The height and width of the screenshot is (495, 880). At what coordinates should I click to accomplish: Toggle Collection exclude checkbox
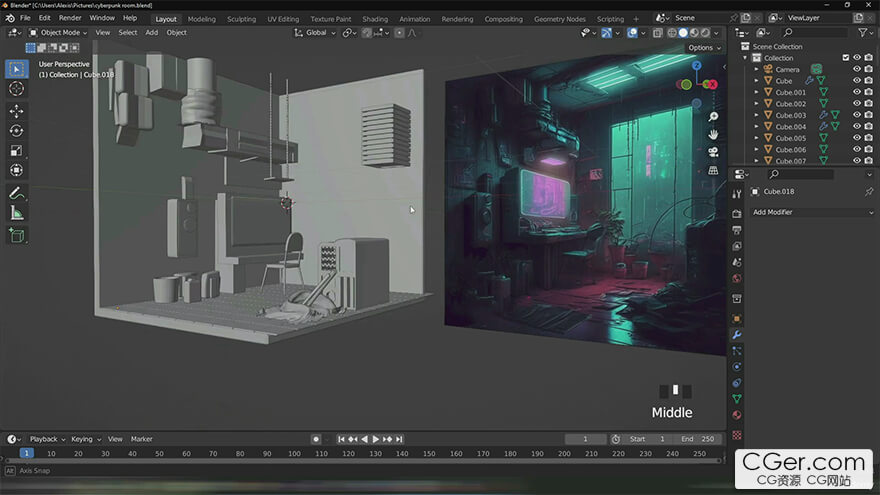tap(846, 58)
